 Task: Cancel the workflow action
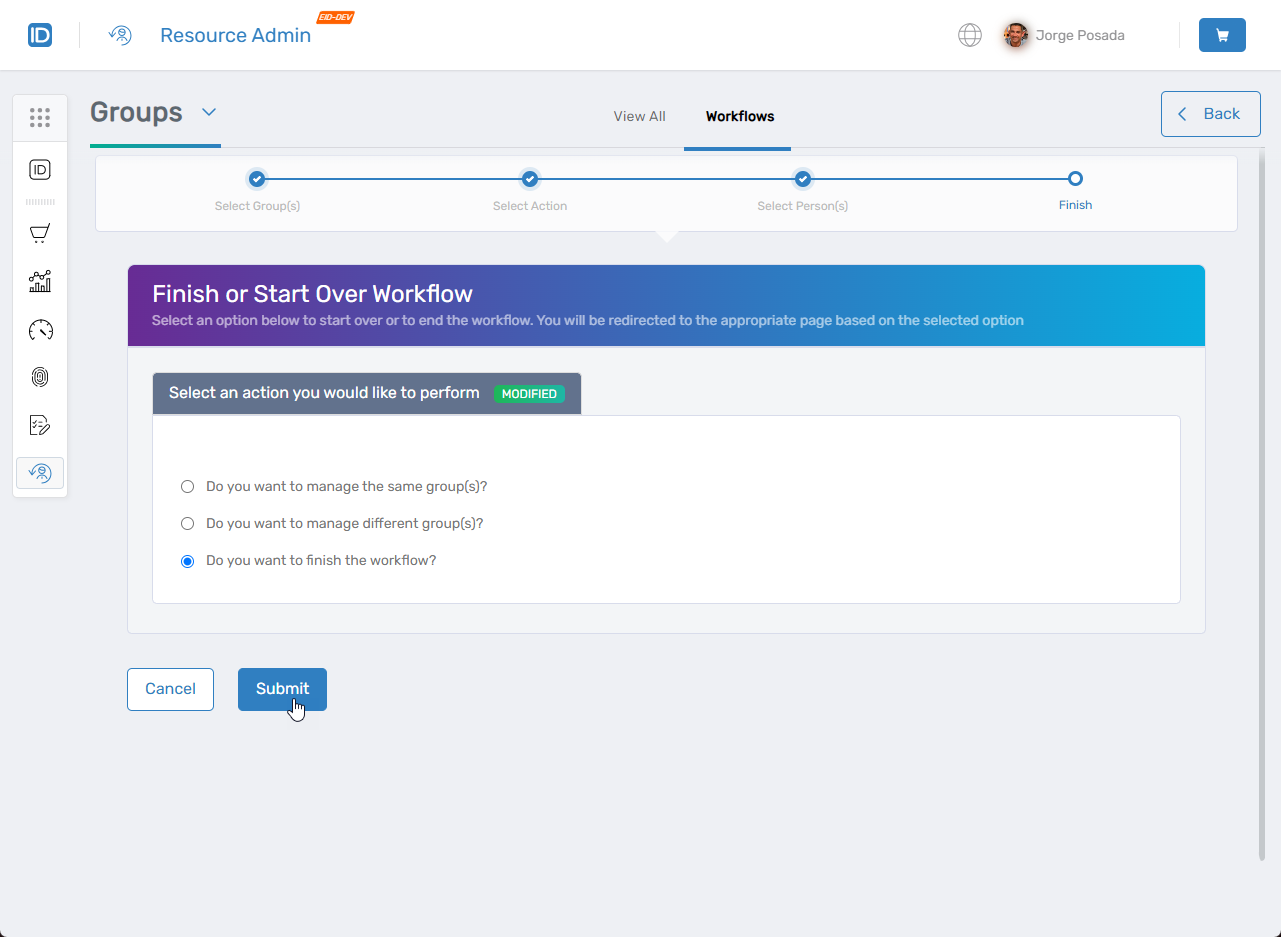(x=170, y=689)
